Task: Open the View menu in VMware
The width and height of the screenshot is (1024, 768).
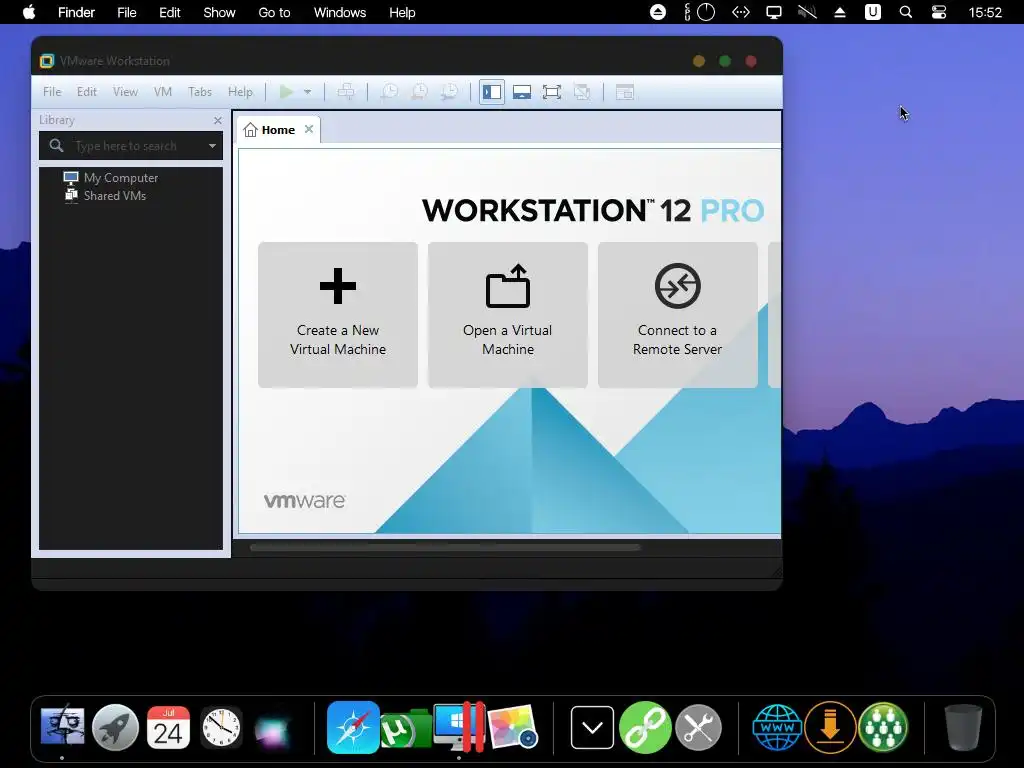Action: (x=125, y=92)
